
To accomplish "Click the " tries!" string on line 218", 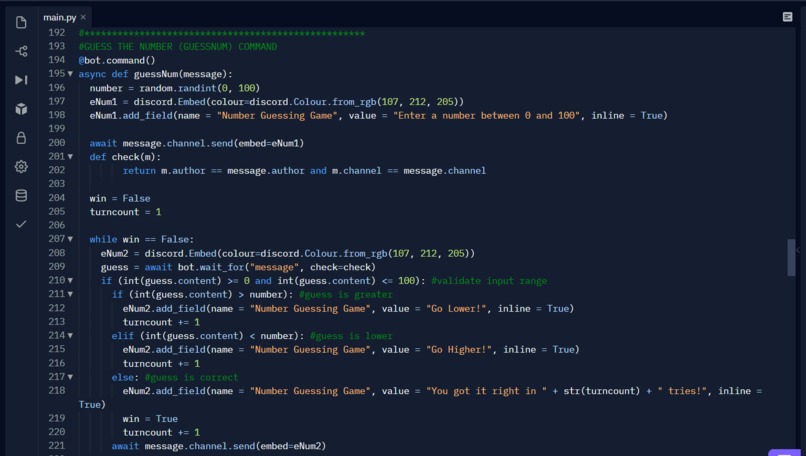I will point(682,391).
